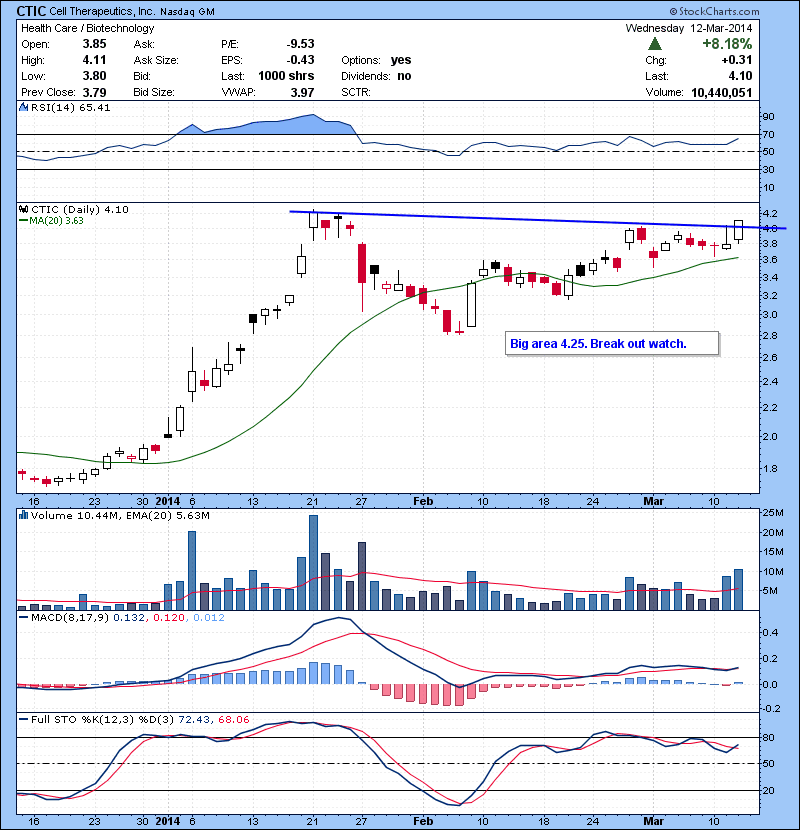Click the stochastic %D reading 68.06
This screenshot has width=800, height=830.
click(x=233, y=719)
